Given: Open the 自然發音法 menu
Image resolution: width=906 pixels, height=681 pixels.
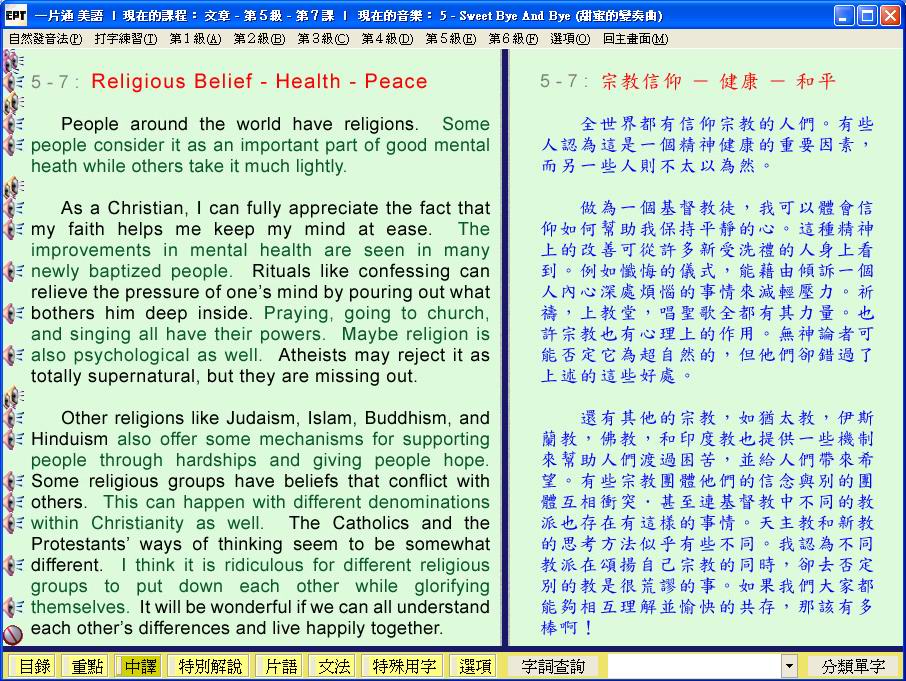Looking at the screenshot, I should coord(45,38).
